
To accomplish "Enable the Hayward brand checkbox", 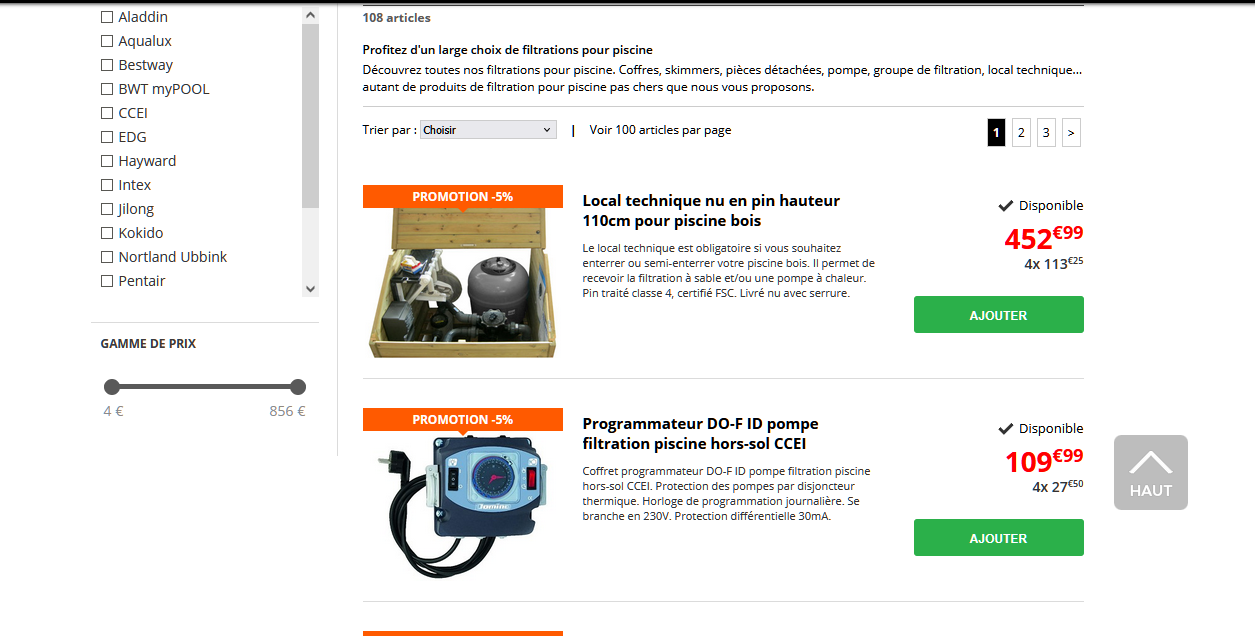I will tap(107, 161).
